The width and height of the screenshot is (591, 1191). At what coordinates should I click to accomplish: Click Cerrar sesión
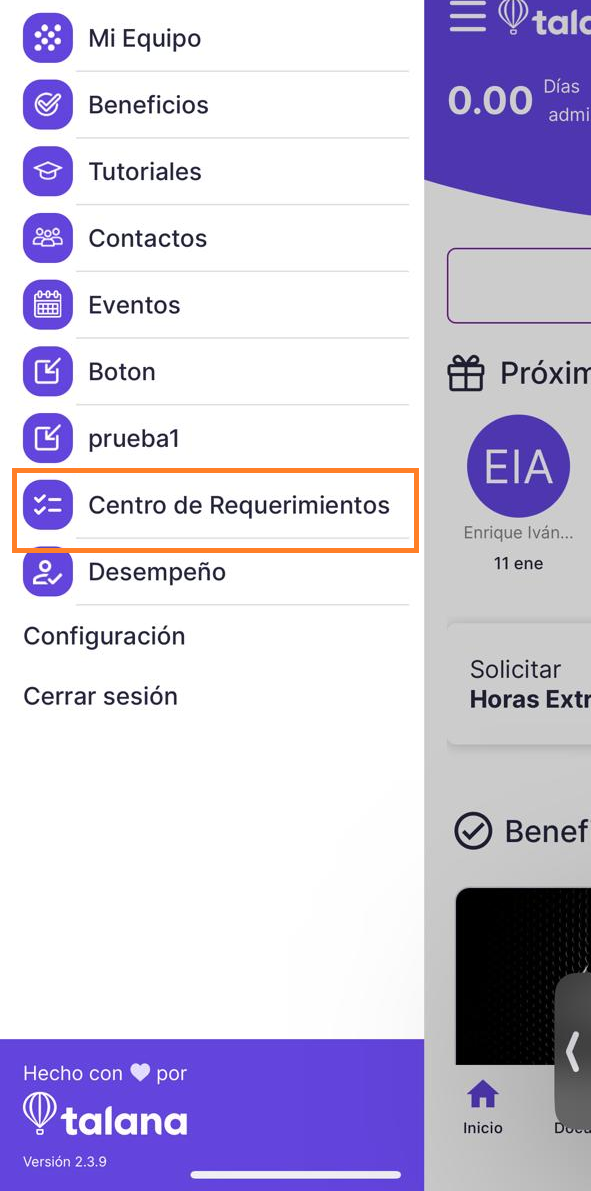click(x=100, y=697)
